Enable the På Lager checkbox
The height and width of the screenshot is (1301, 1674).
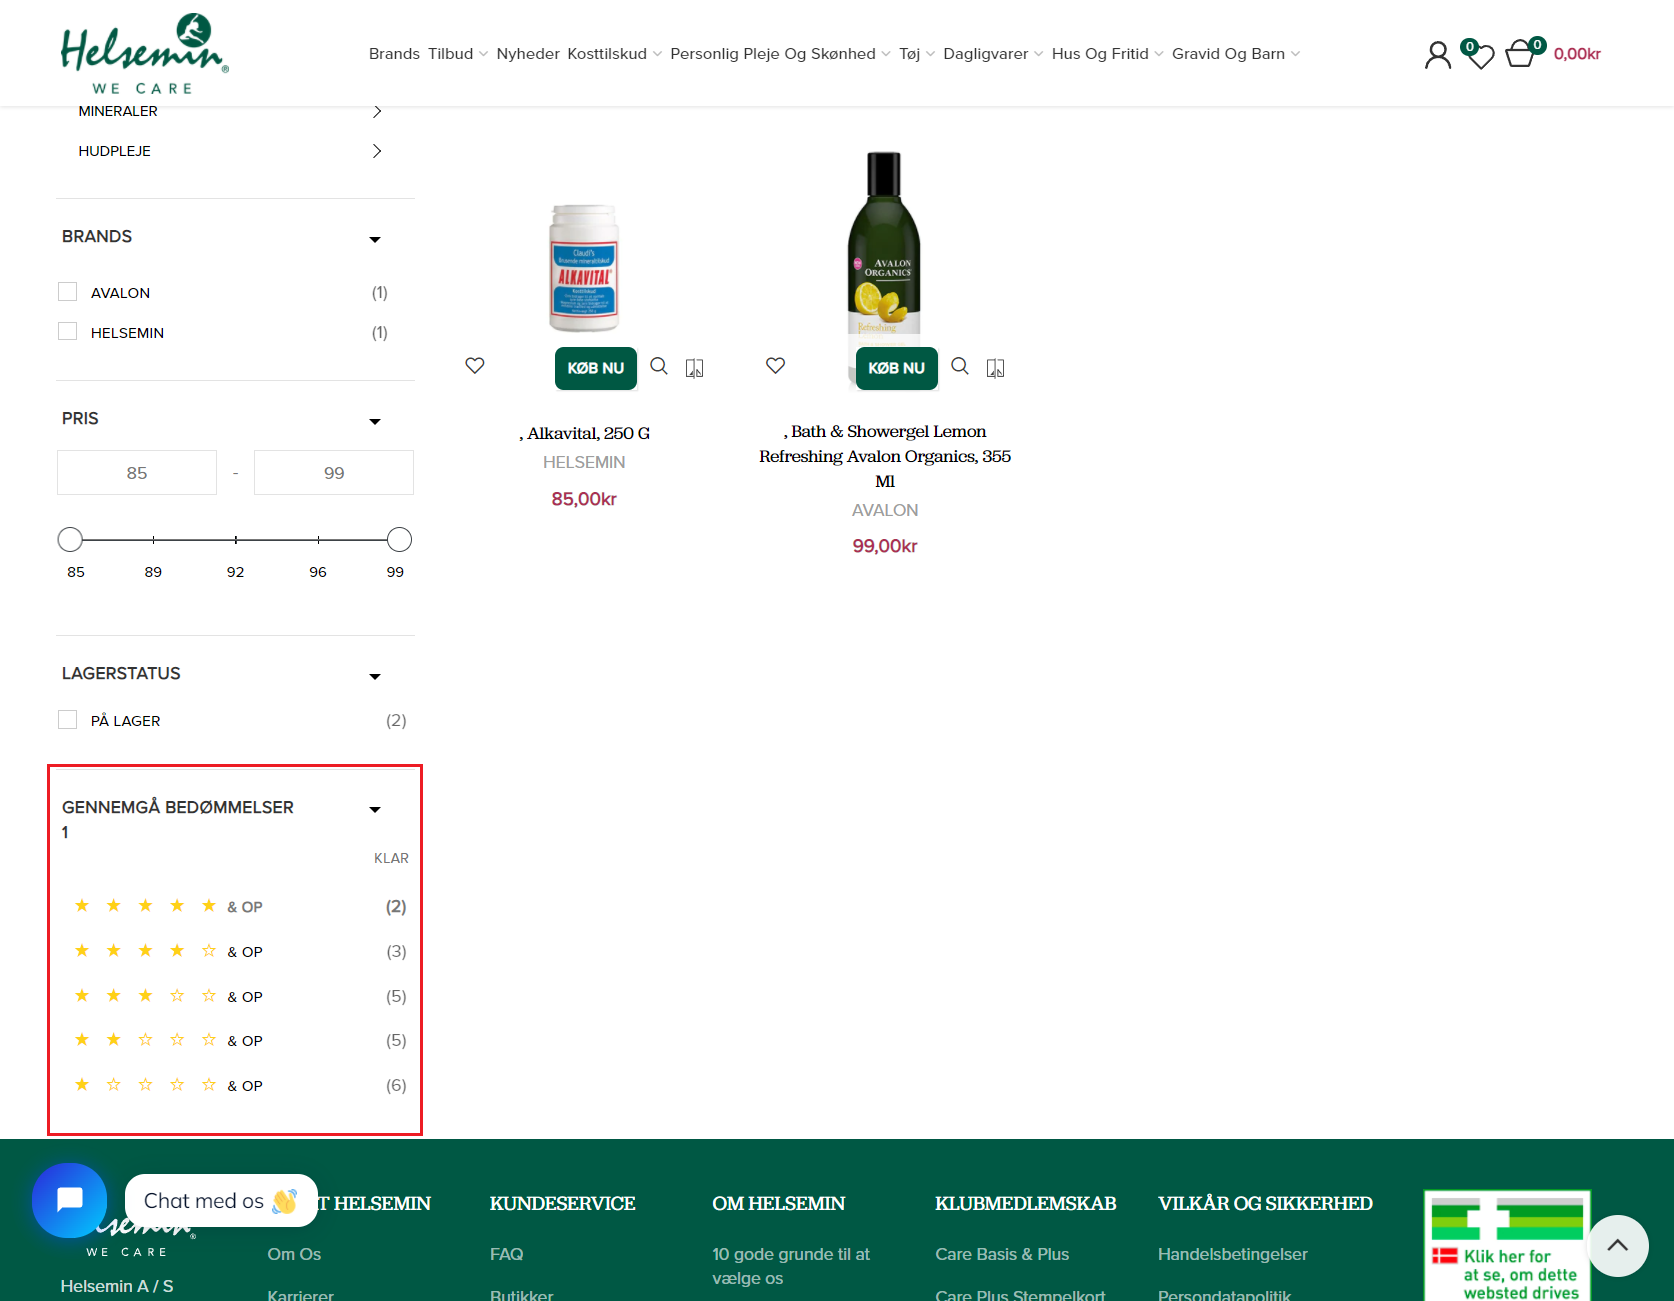(68, 720)
